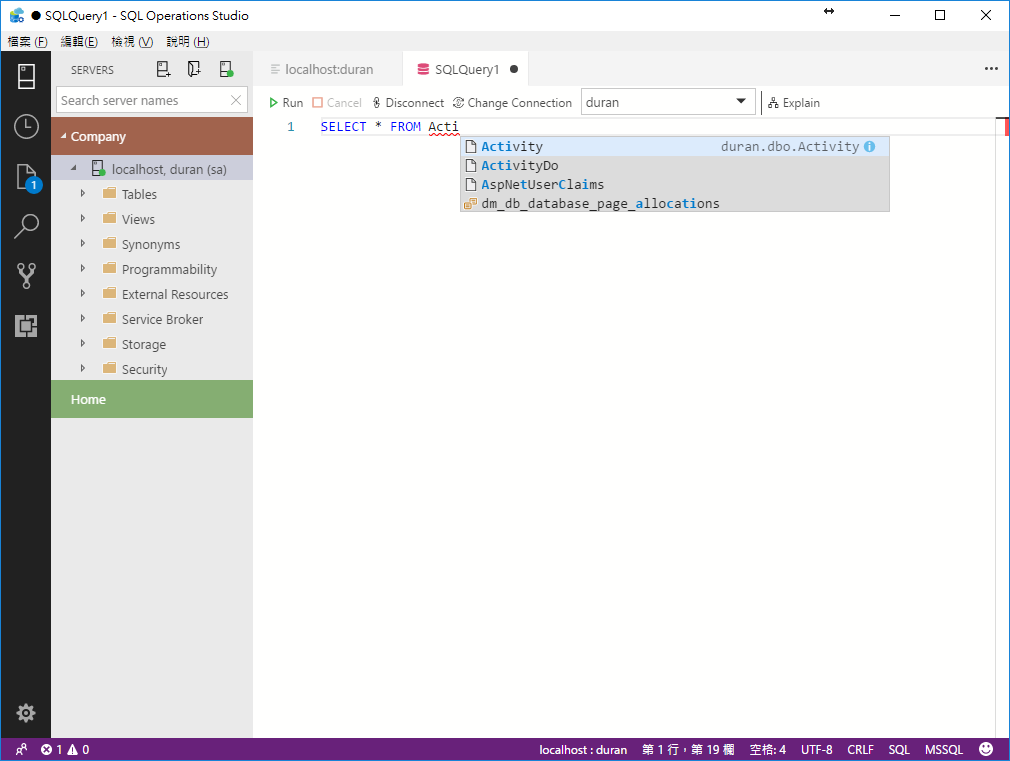Click CRLF line ending indicator
1010x761 pixels.
861,749
